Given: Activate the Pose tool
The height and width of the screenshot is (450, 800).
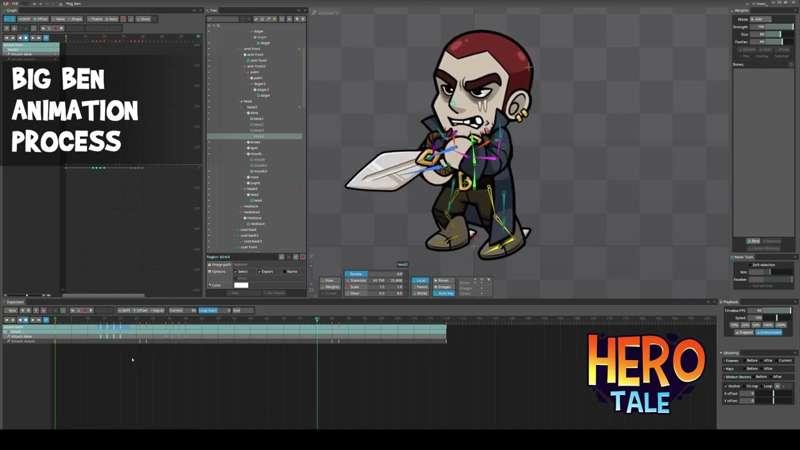Looking at the screenshot, I should [330, 281].
